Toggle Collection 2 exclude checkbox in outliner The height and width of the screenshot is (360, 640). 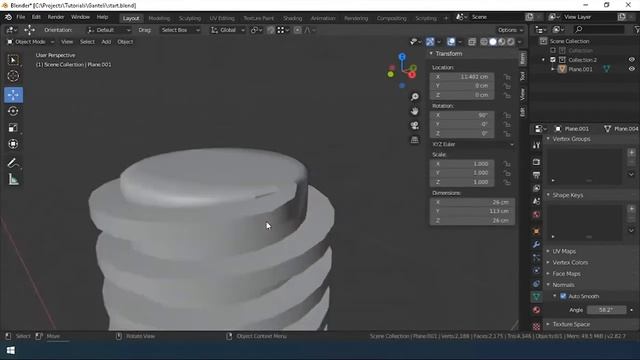click(x=553, y=60)
